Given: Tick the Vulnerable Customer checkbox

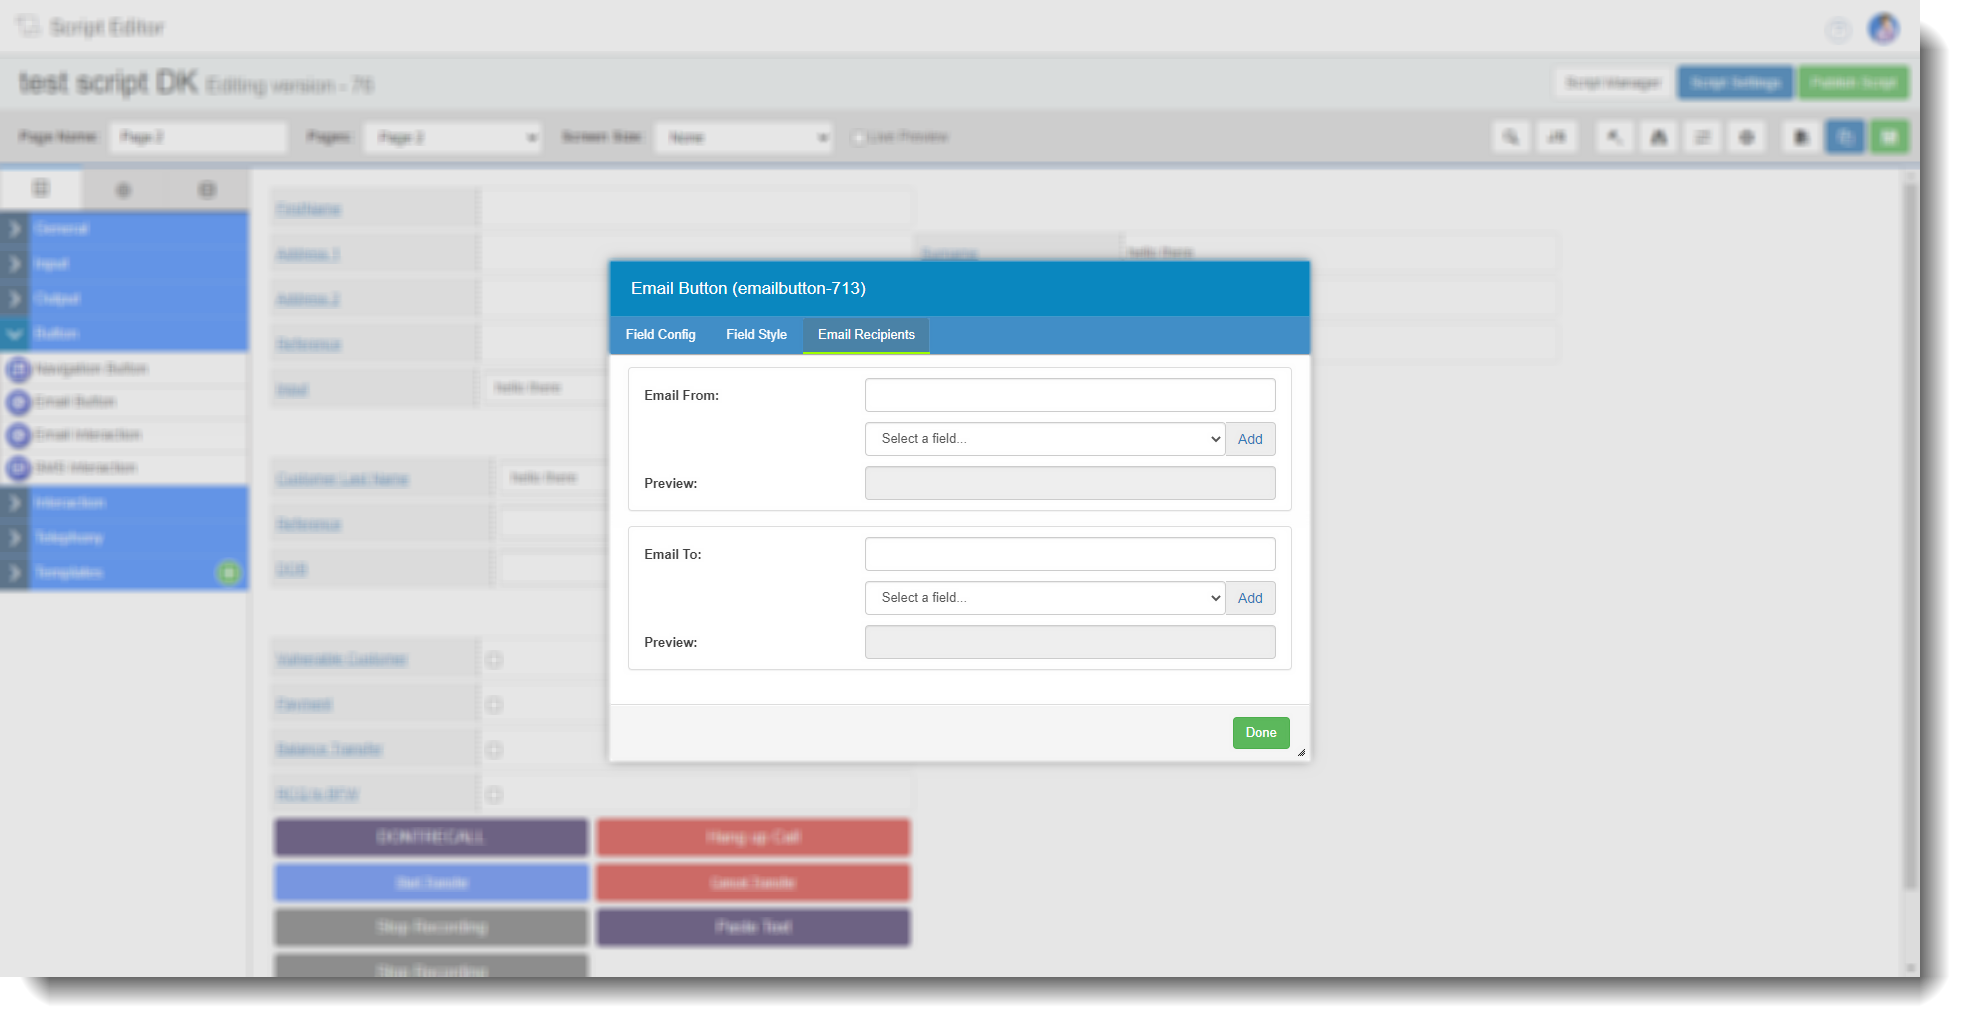Looking at the screenshot, I should (x=494, y=660).
